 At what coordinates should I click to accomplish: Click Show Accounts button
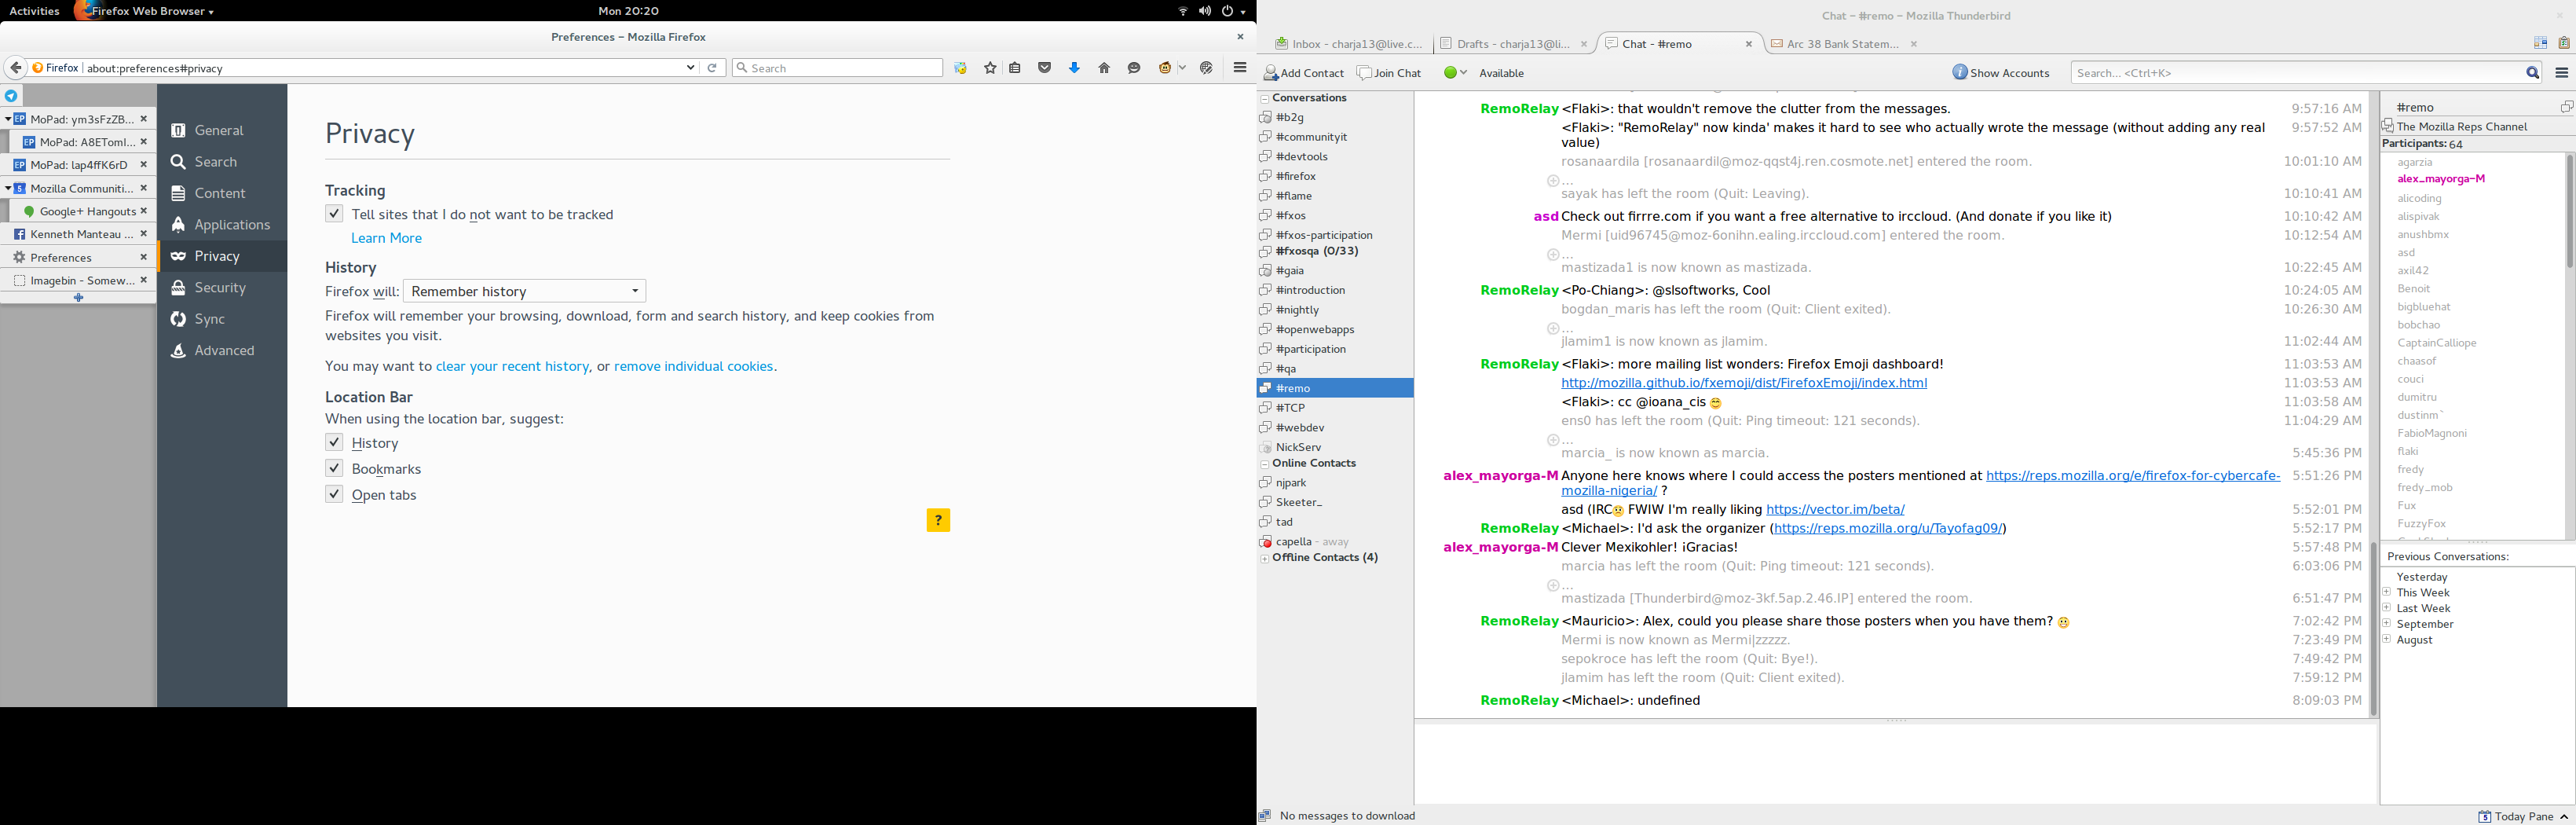2000,73
